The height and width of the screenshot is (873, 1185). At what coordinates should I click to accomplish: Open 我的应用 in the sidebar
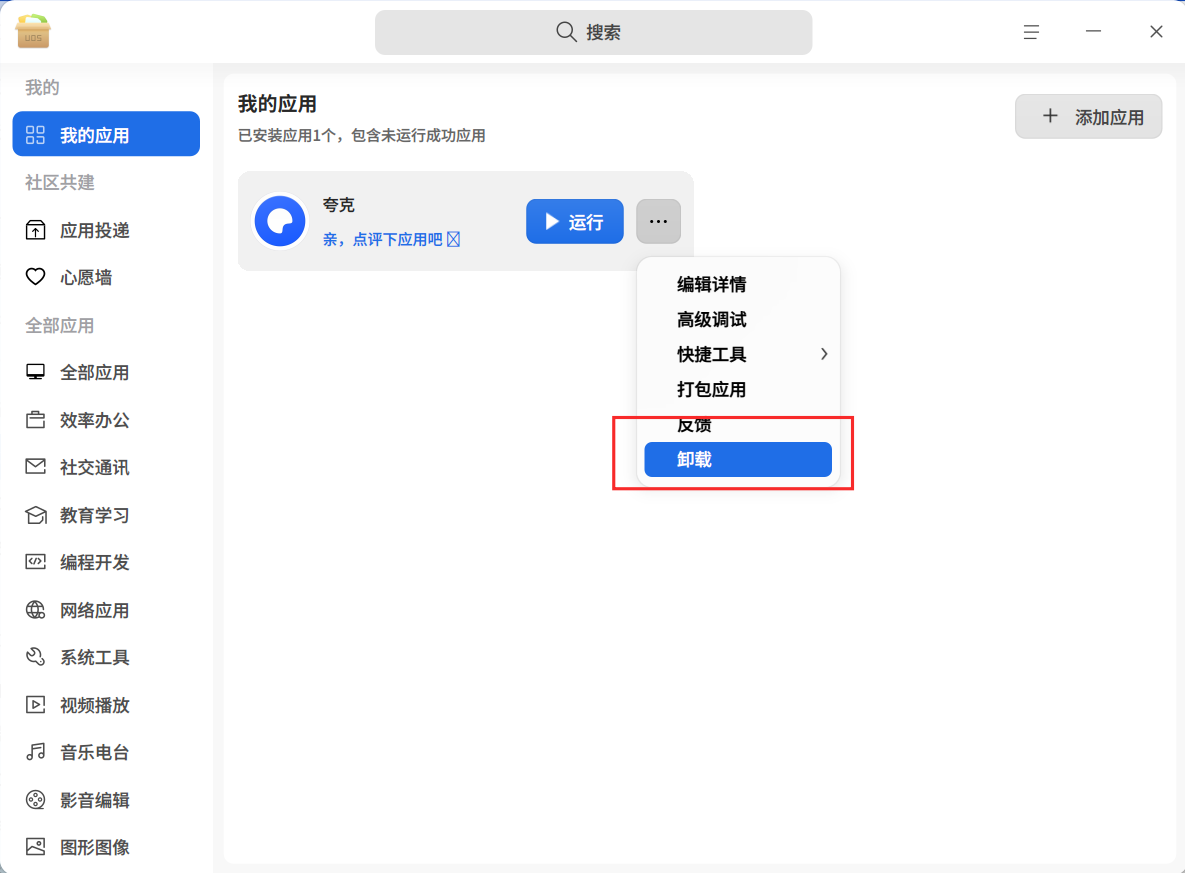[106, 134]
